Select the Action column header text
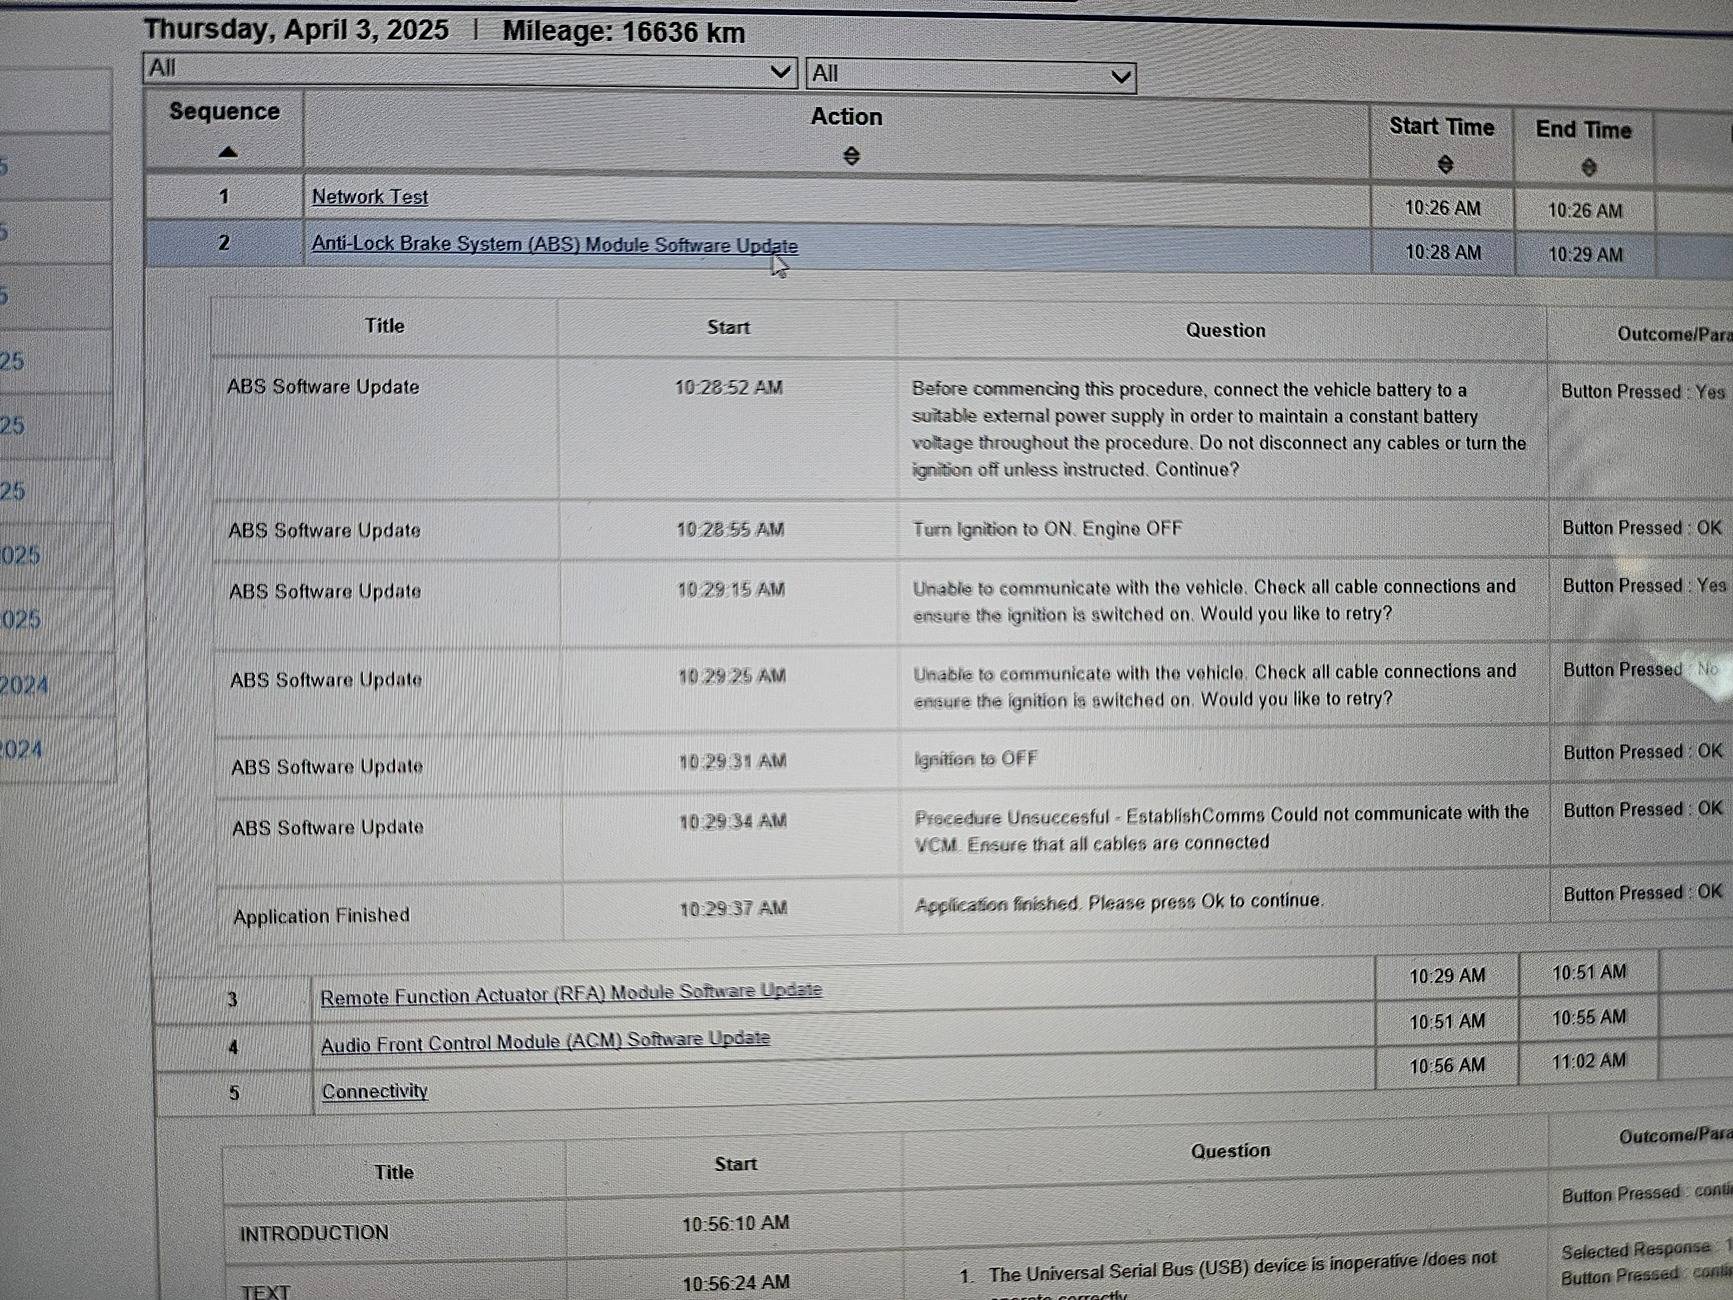Image resolution: width=1733 pixels, height=1300 pixels. point(846,117)
